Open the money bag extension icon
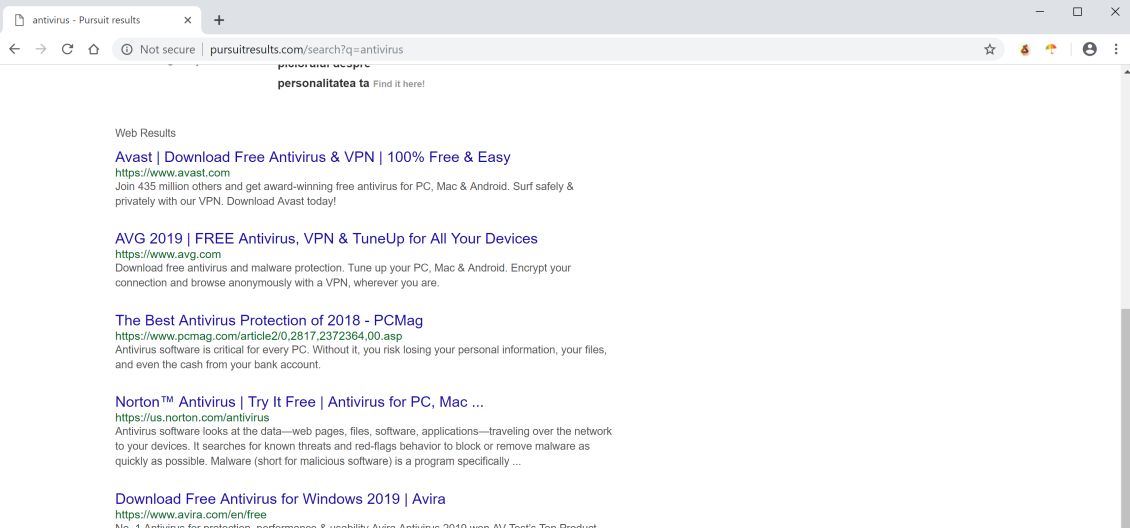The height and width of the screenshot is (528, 1130). (1024, 49)
